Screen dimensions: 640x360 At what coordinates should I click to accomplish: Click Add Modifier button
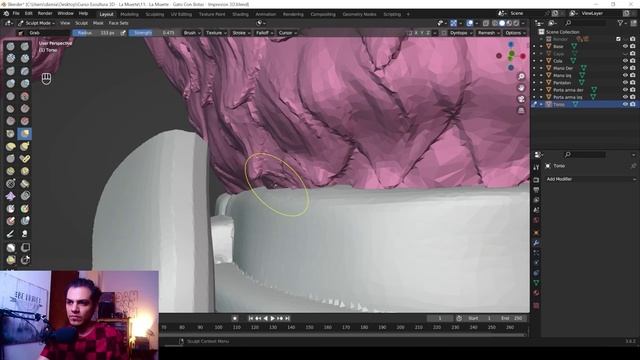tap(591, 179)
